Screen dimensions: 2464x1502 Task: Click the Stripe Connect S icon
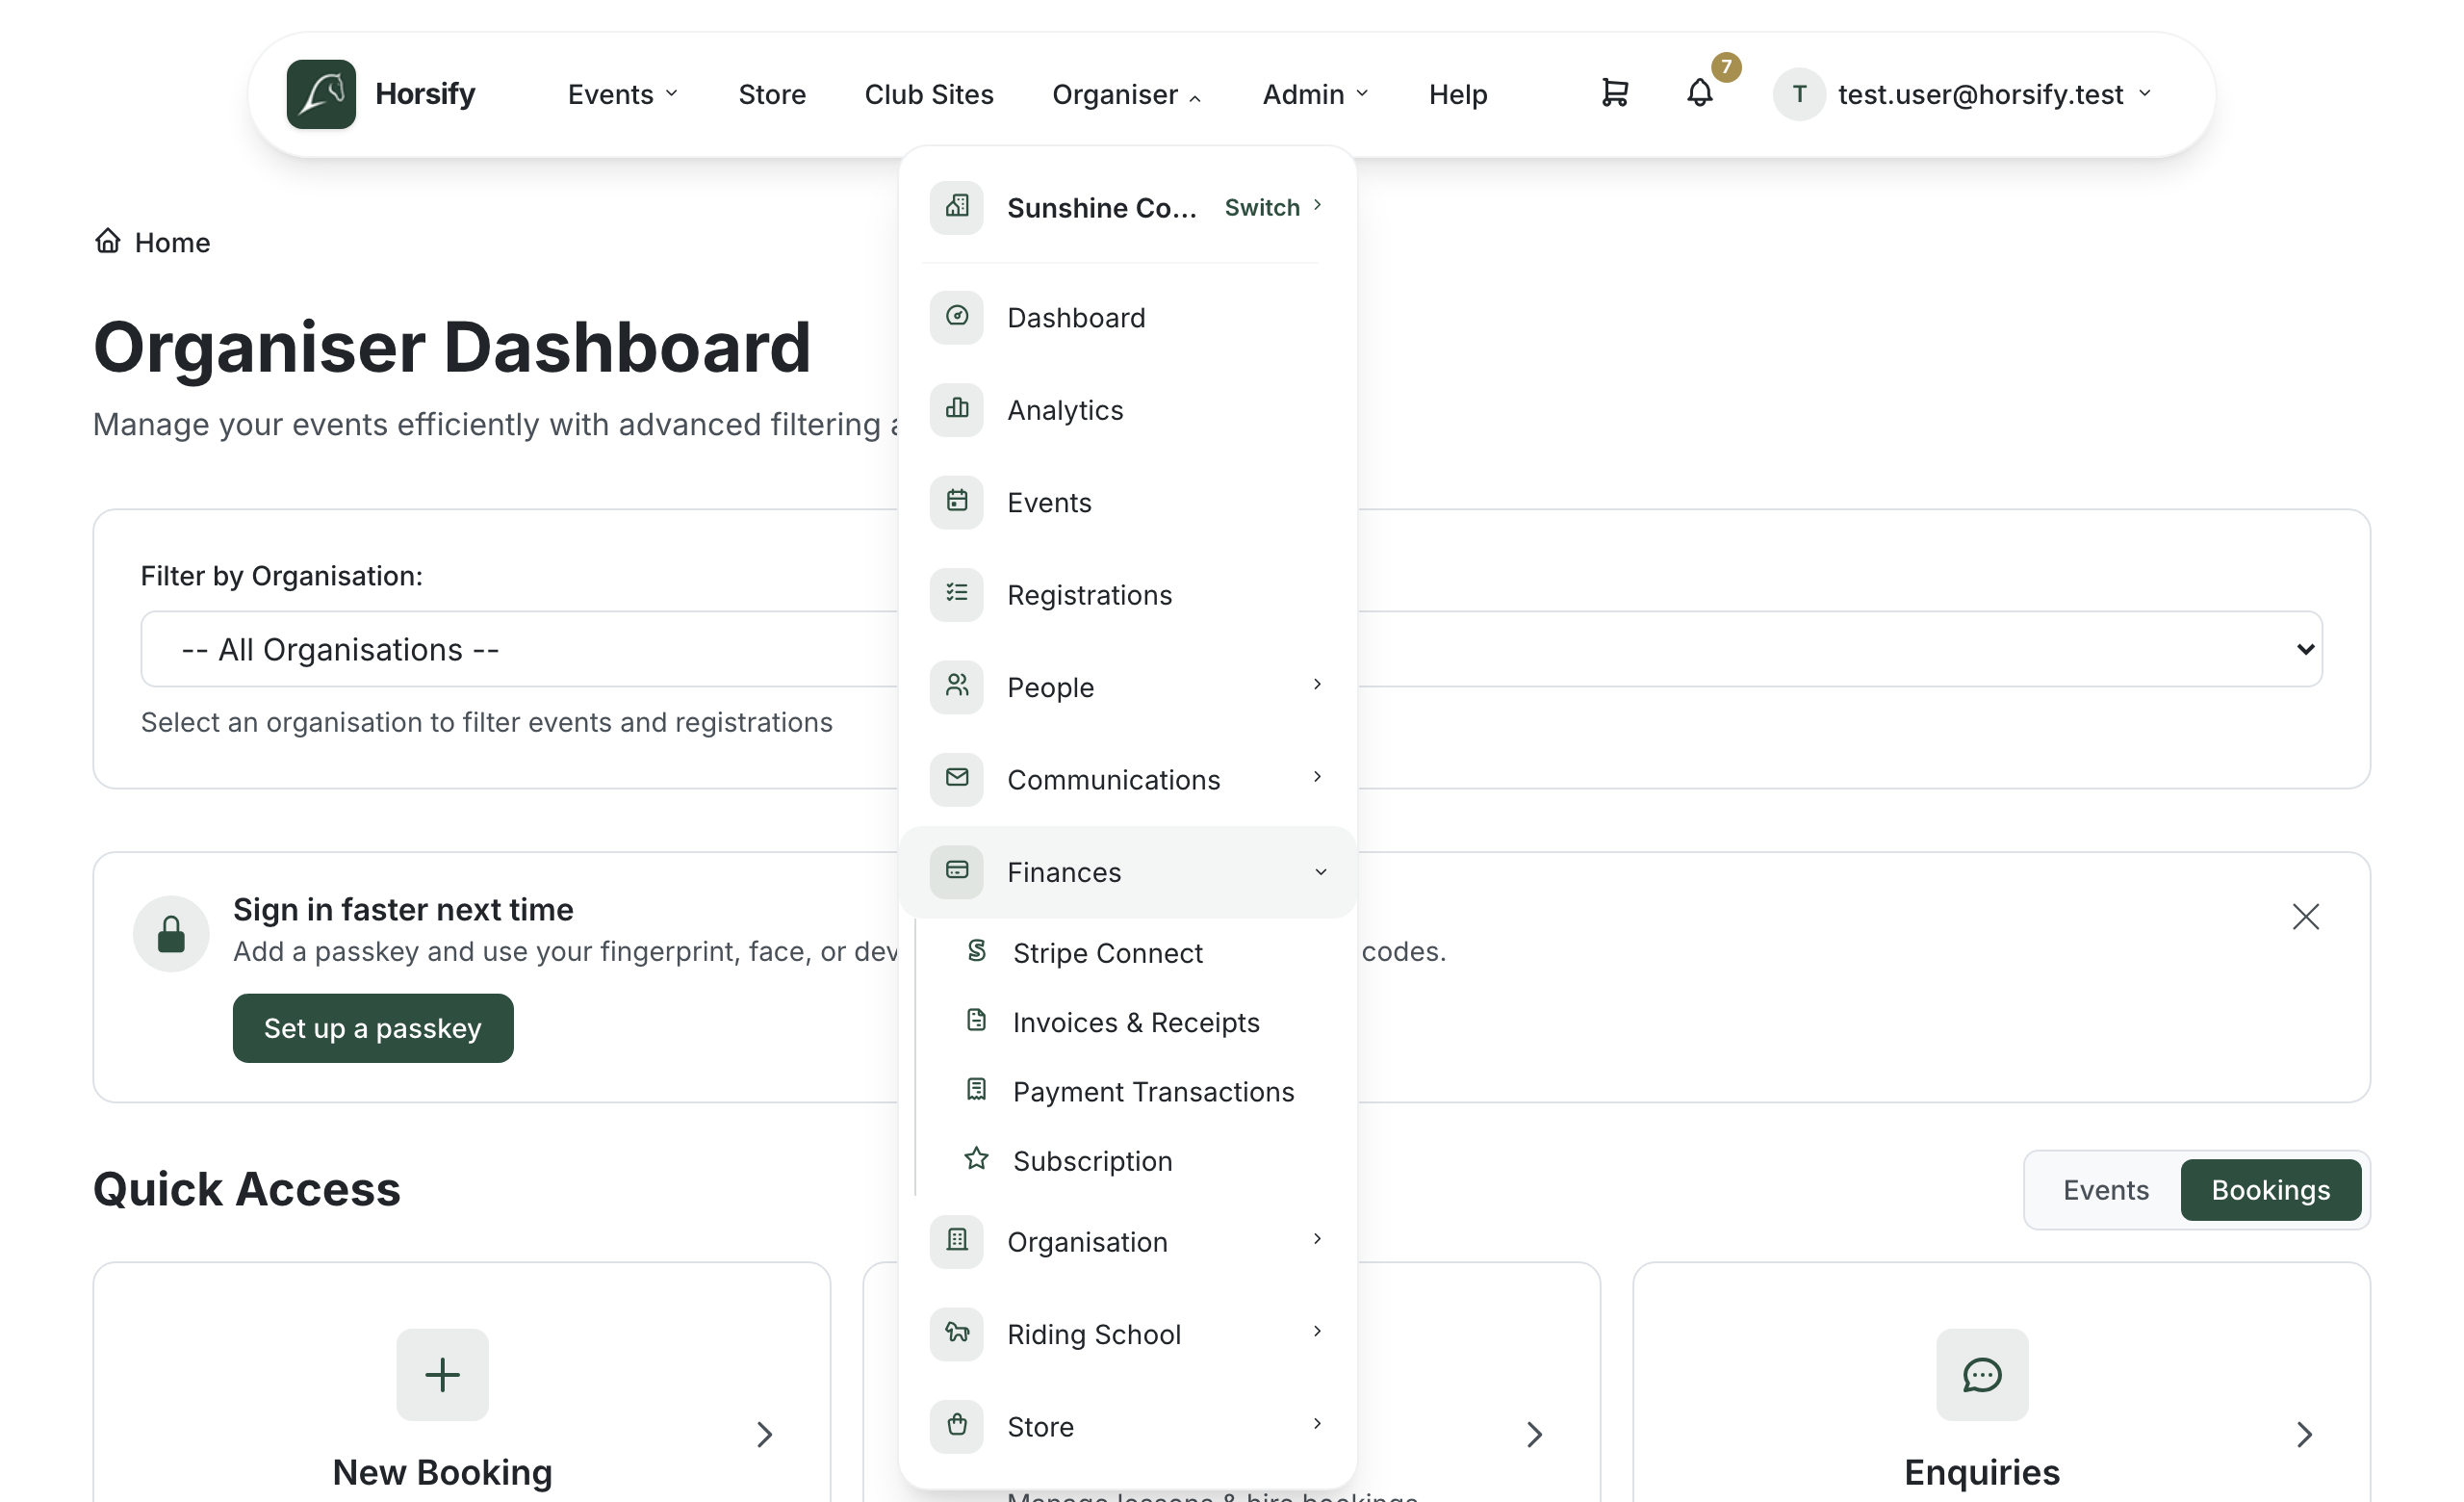[977, 951]
